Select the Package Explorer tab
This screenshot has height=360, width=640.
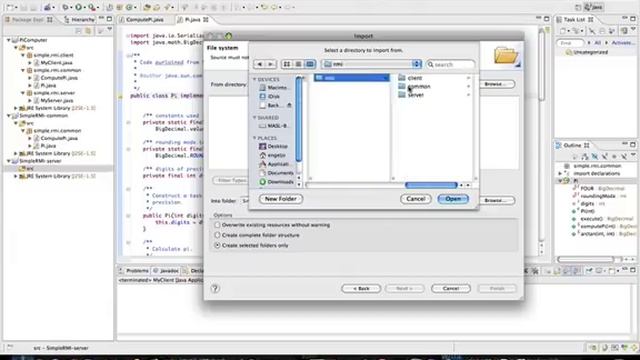click(28, 19)
